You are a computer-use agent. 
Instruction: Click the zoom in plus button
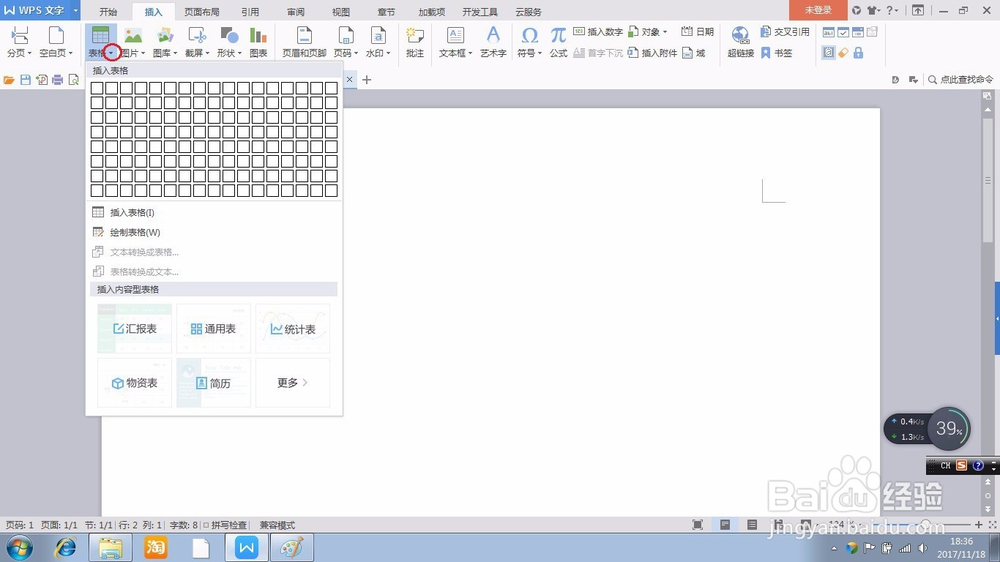978,524
